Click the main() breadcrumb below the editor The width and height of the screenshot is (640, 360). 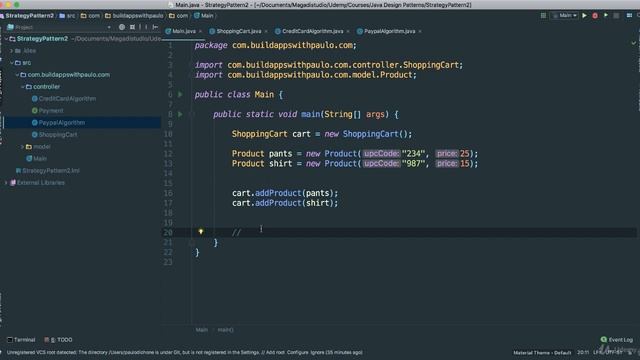click(x=225, y=330)
